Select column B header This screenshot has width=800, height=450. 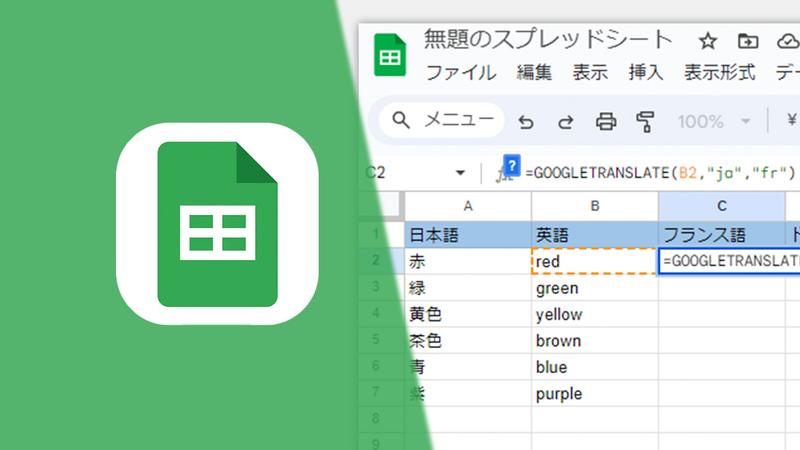(595, 206)
